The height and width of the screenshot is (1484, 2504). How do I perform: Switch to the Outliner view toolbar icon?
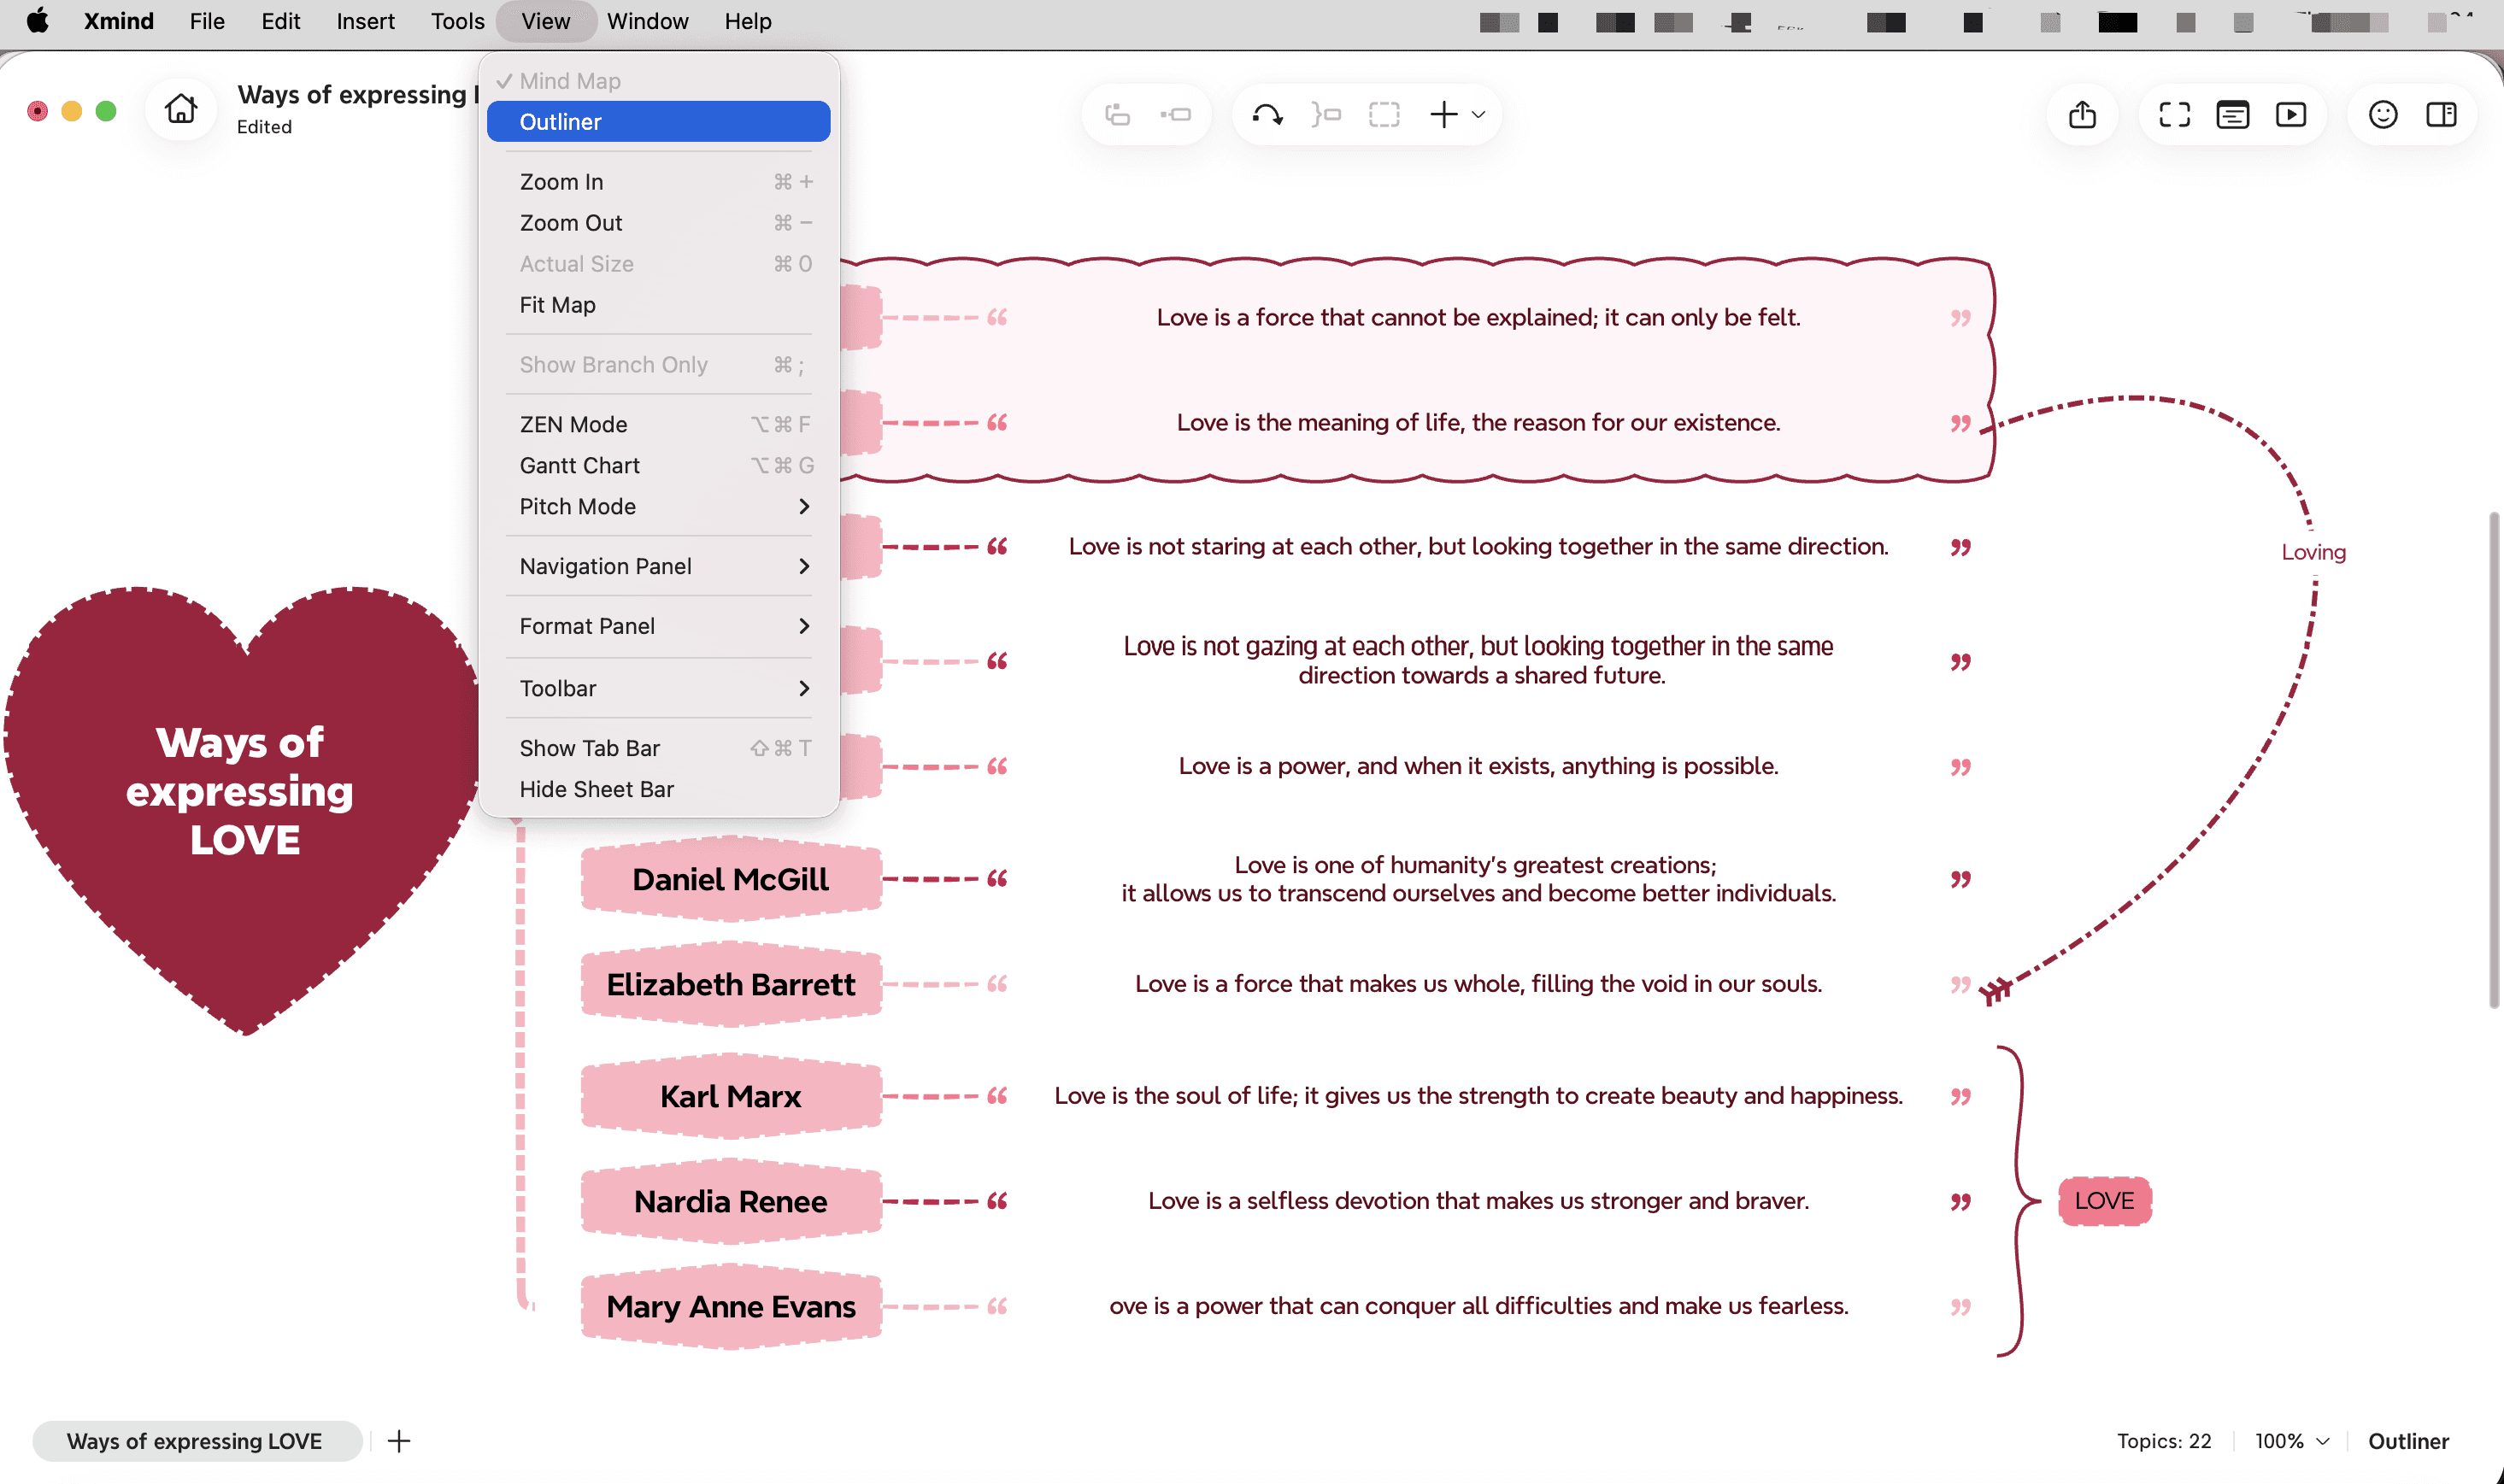point(2232,114)
